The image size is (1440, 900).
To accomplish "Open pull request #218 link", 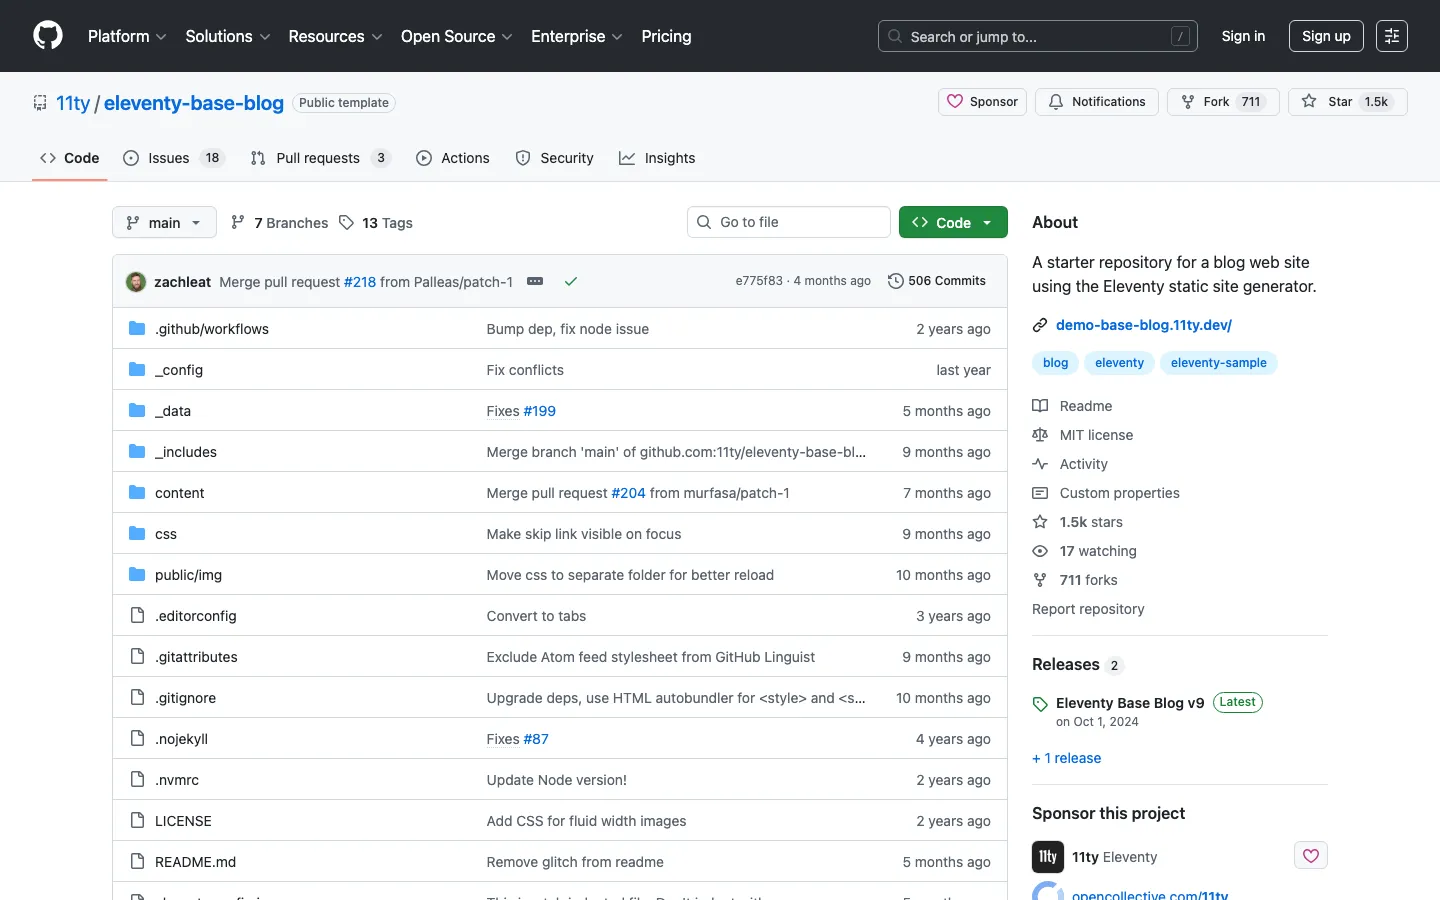I will point(360,282).
